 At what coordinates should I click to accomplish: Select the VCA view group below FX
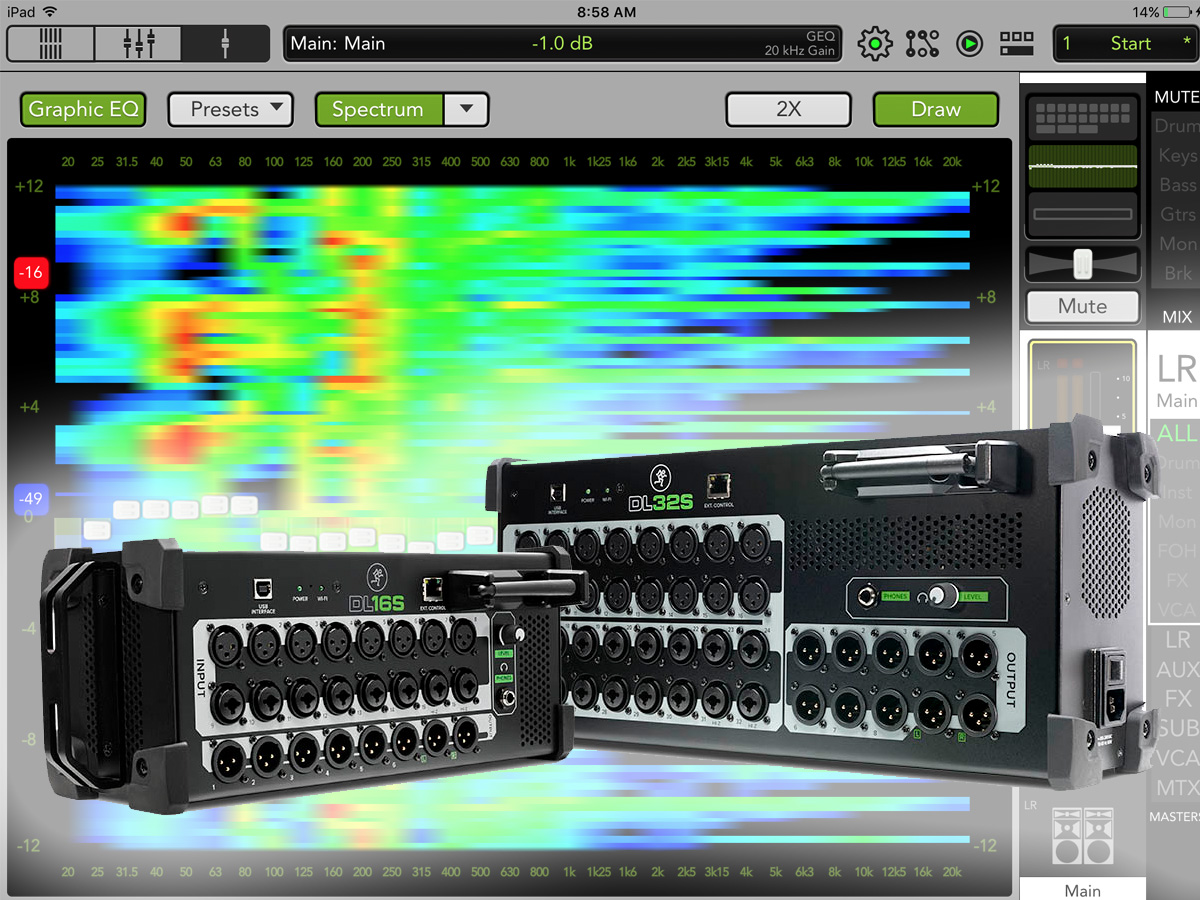tap(1176, 610)
